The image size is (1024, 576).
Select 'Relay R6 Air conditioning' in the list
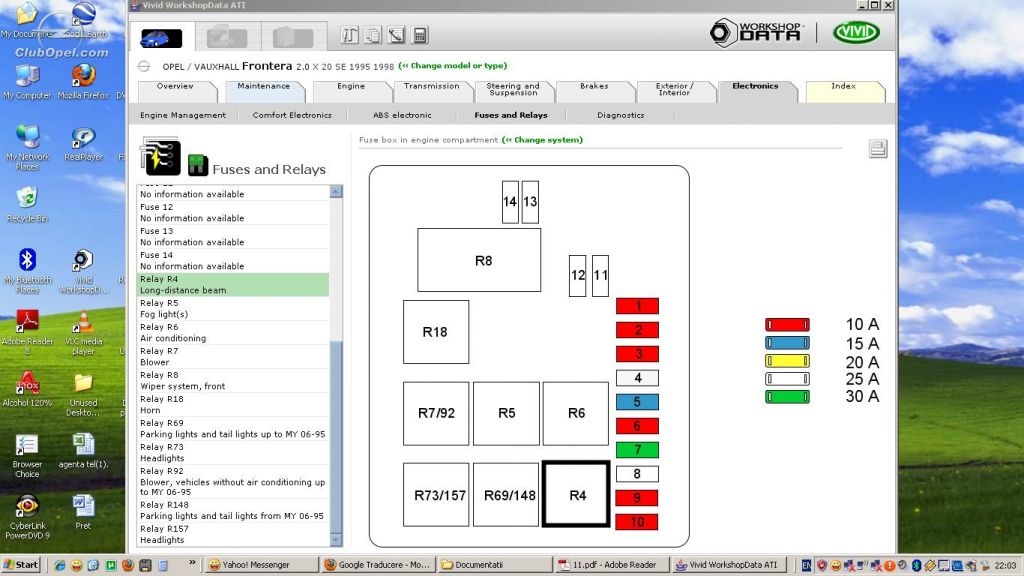click(x=233, y=333)
